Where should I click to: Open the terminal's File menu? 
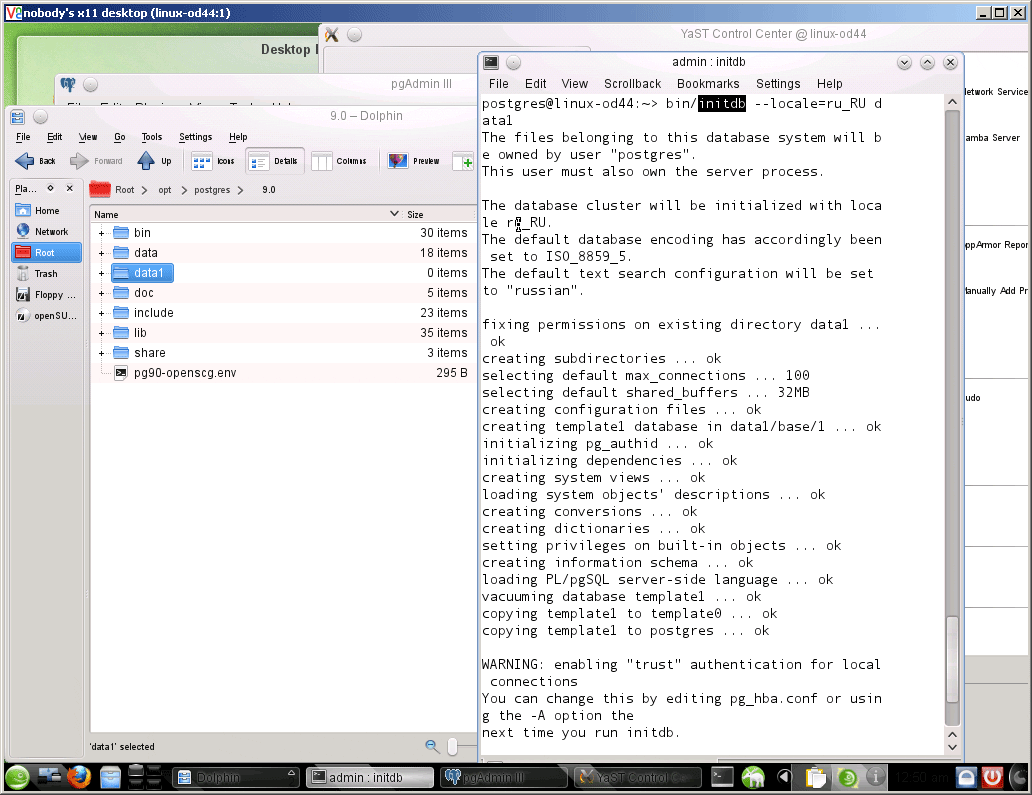point(498,84)
